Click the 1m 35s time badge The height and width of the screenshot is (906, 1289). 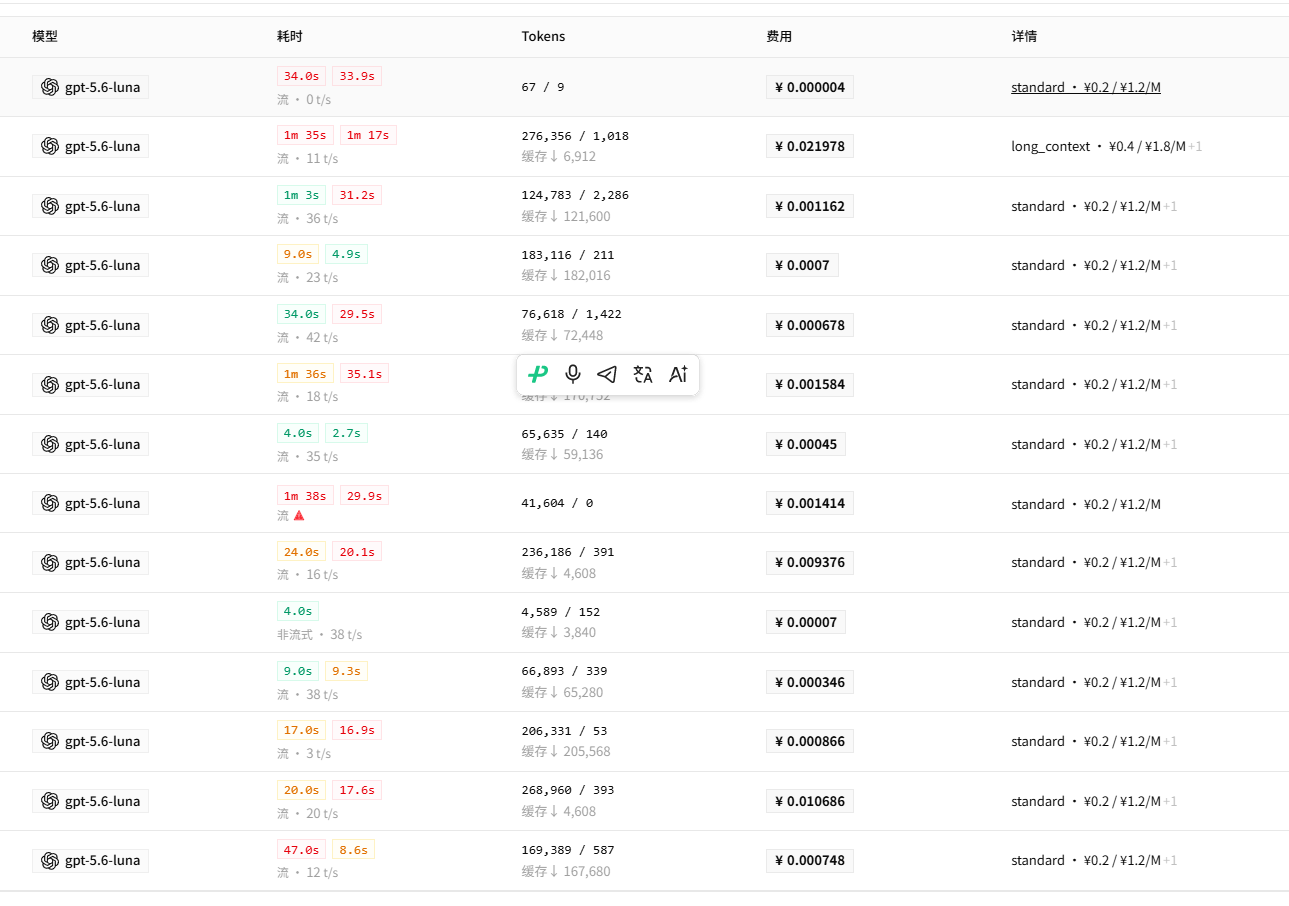coord(305,135)
